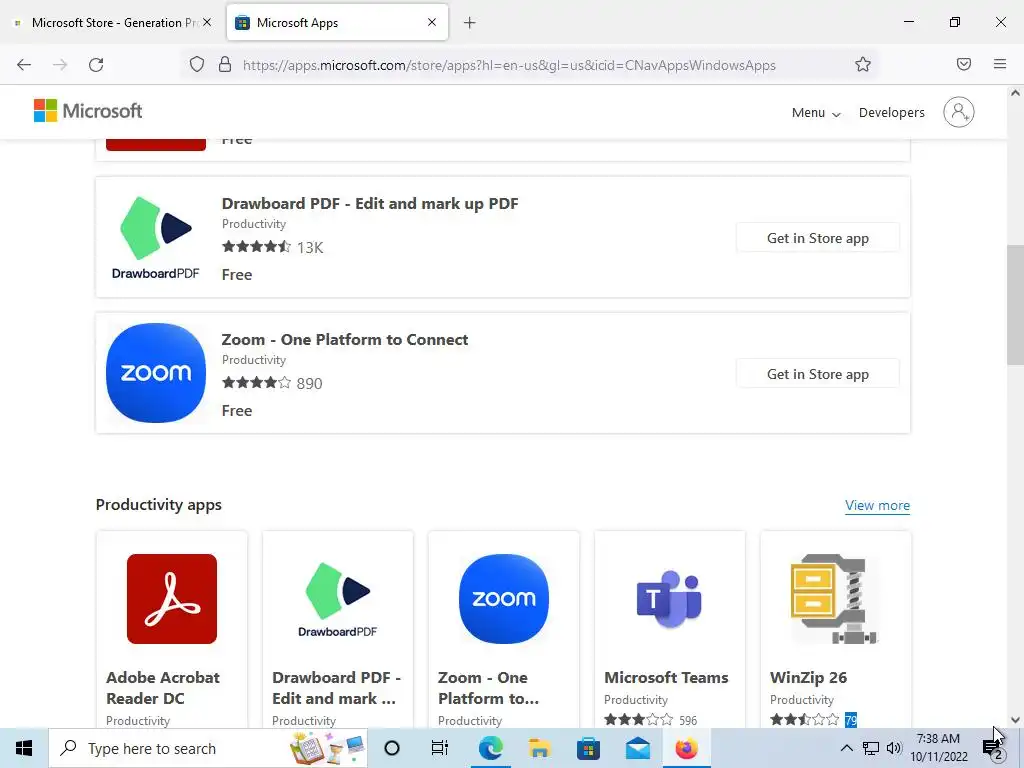Open Zoom card in Productivity apps
Viewport: 1024px width, 768px height.
[x=504, y=630]
